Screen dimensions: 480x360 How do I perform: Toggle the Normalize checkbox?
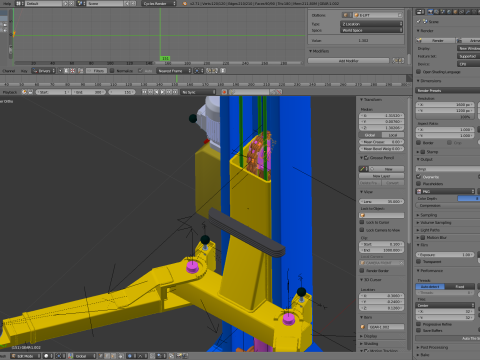coord(112,71)
